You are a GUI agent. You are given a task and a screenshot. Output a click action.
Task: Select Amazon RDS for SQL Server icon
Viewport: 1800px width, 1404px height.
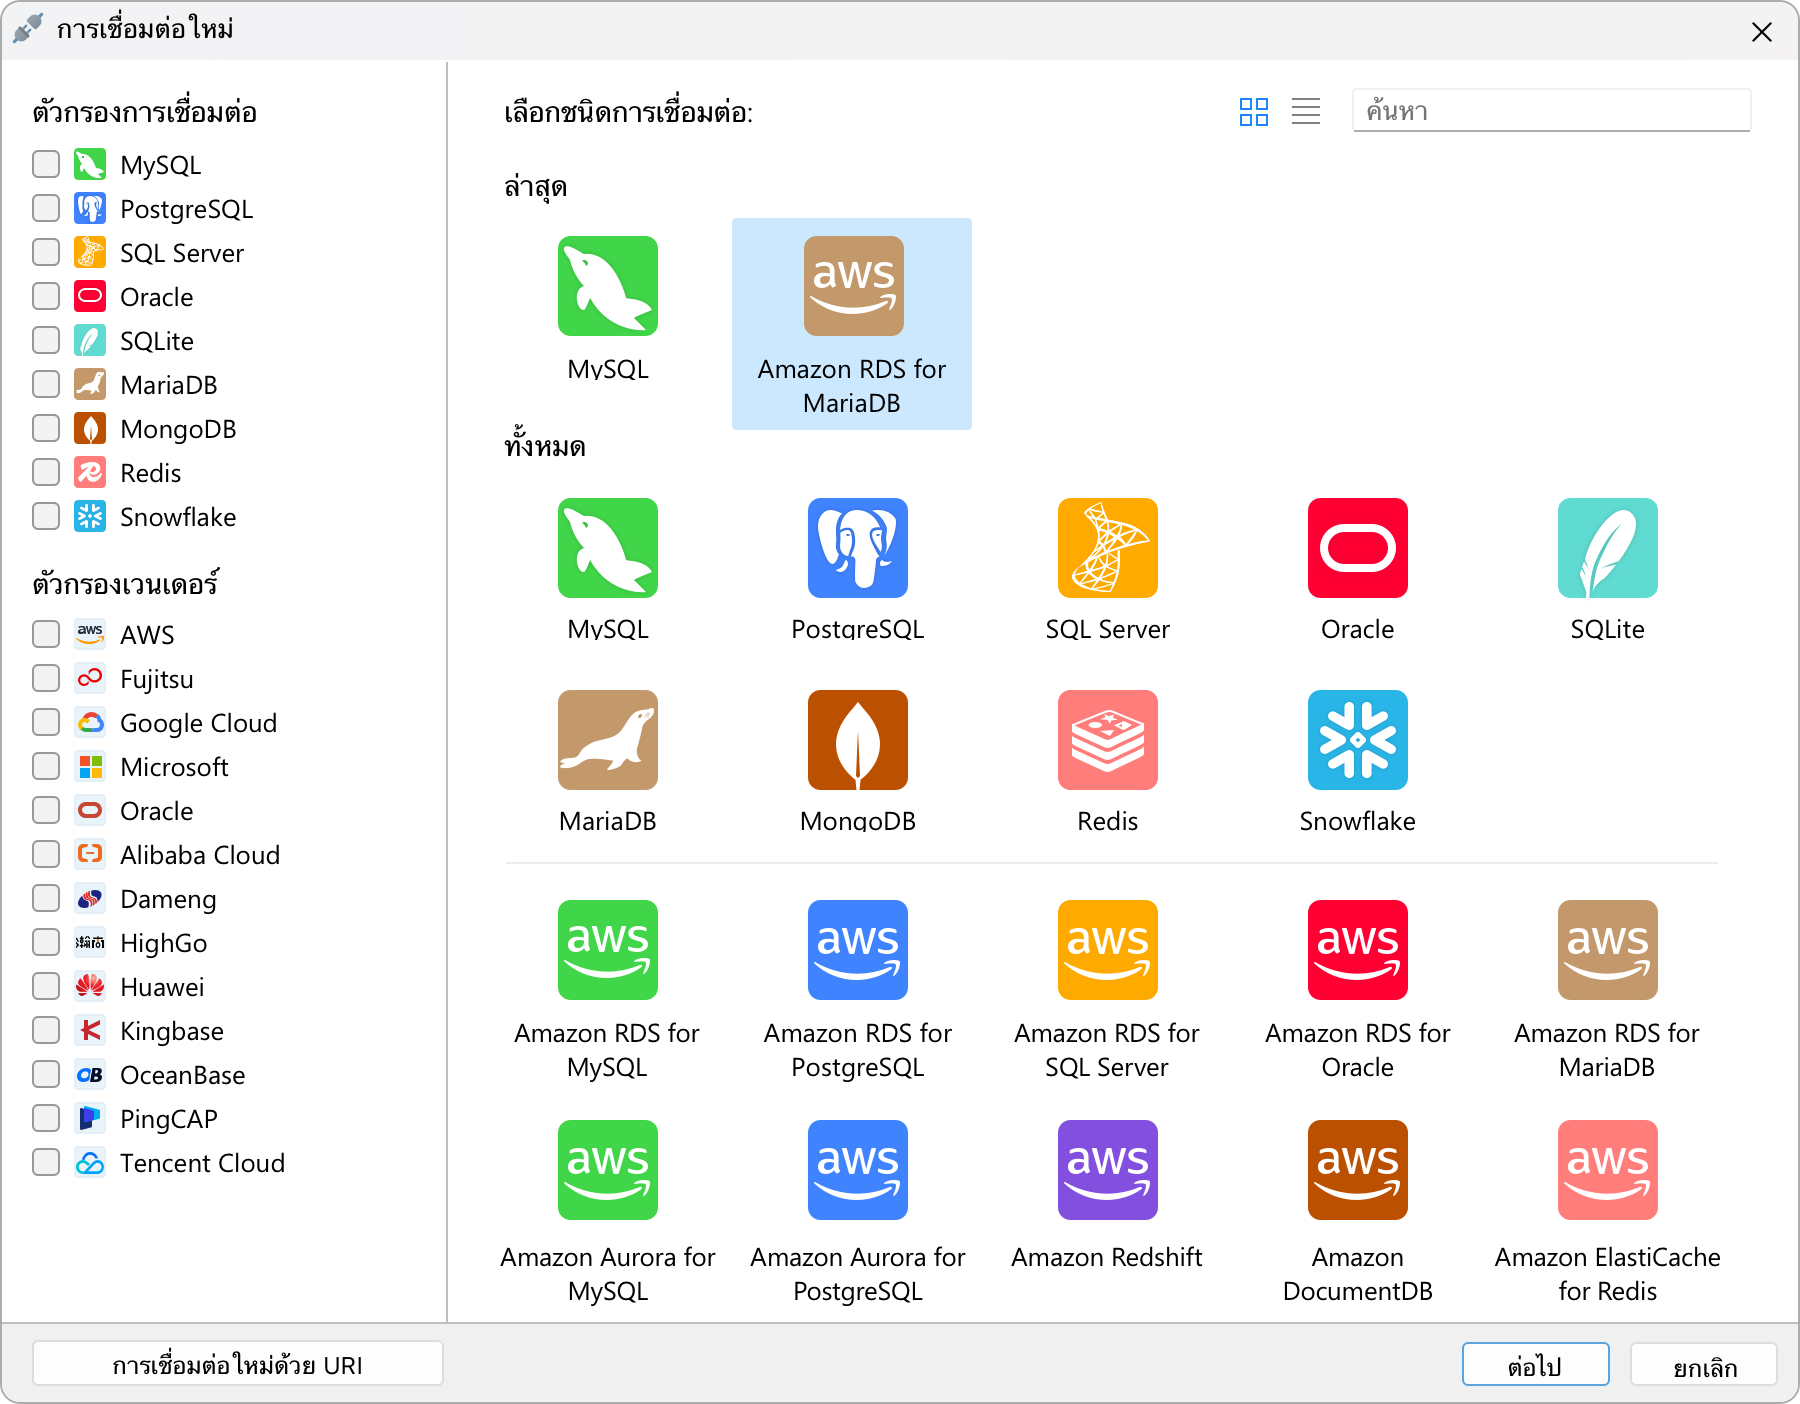click(x=1108, y=950)
